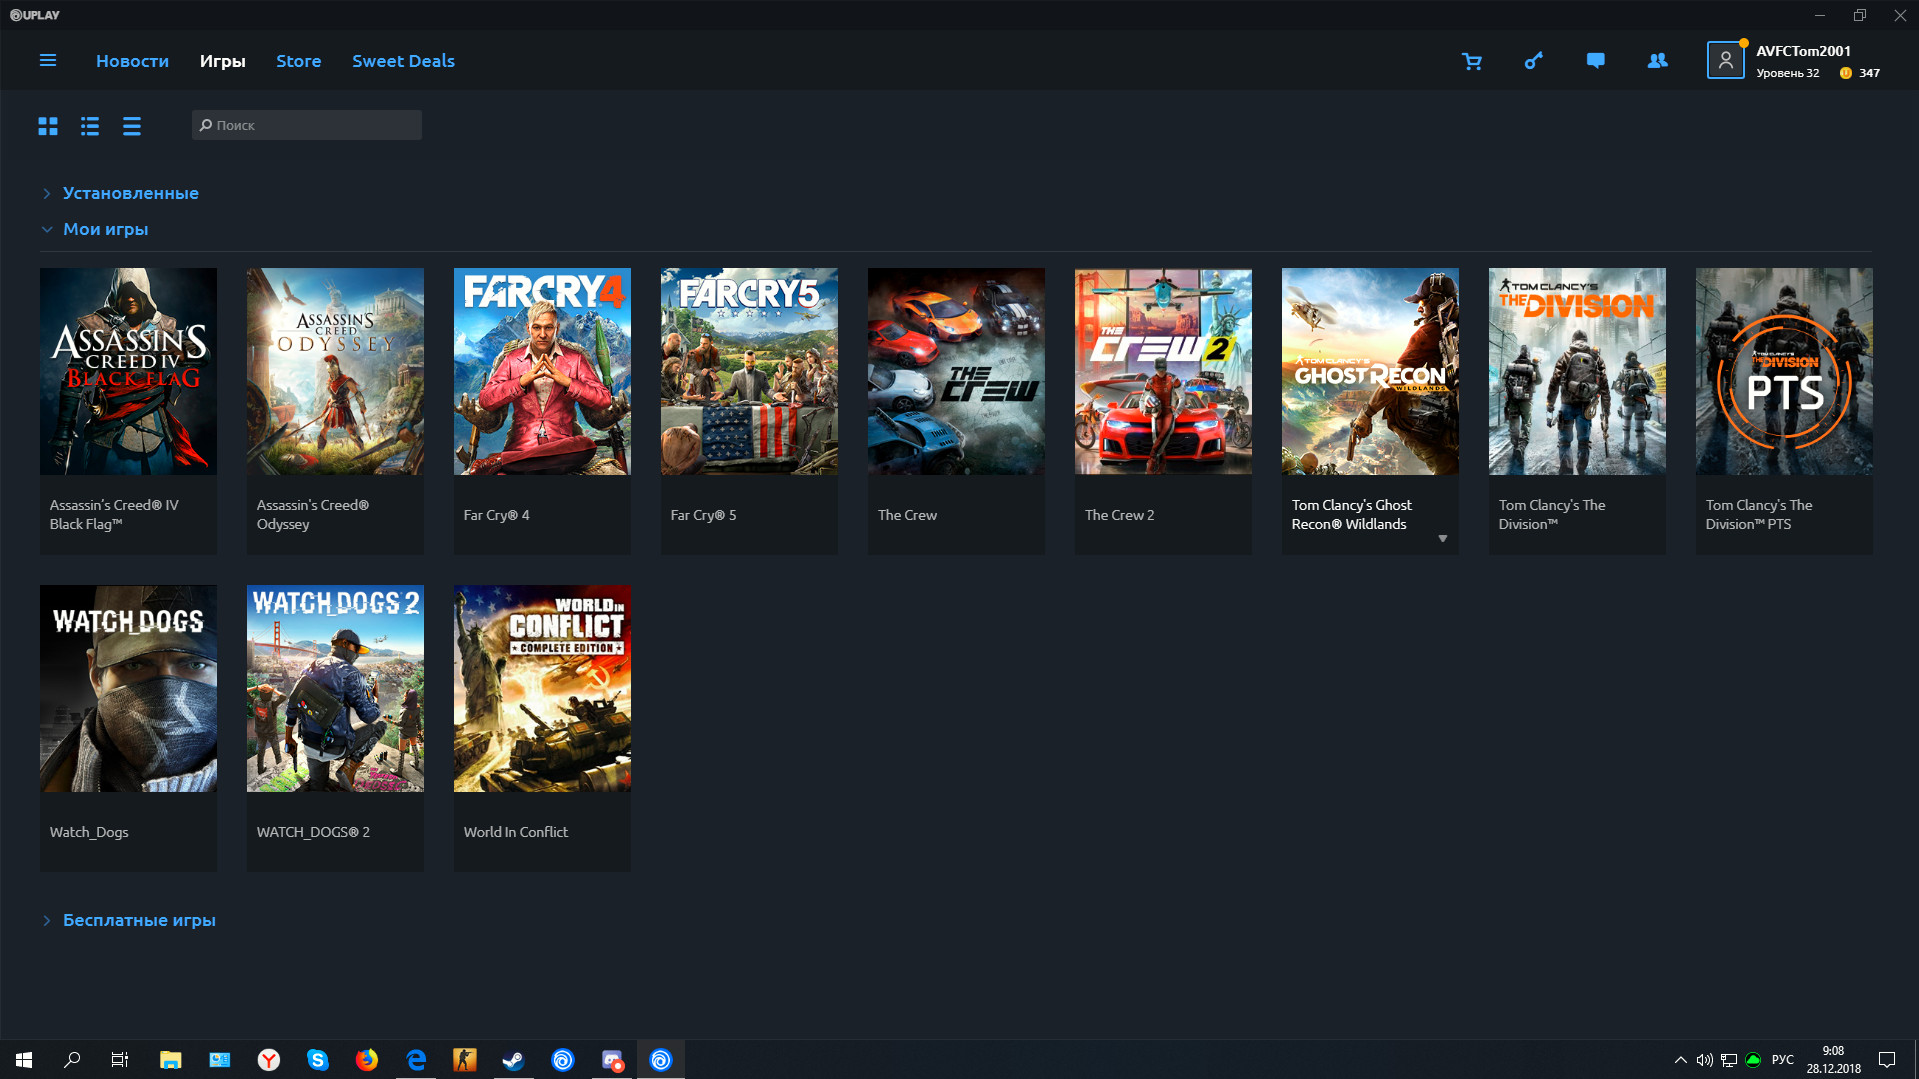Click the 'World In Conflict' title text

coord(515,832)
